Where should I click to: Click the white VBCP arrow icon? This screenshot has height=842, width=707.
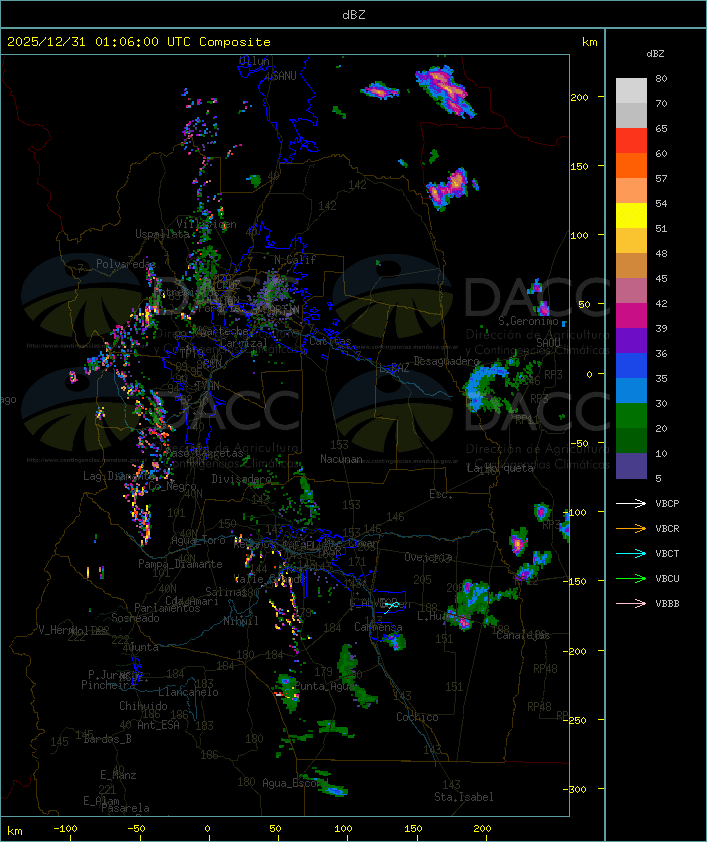[631, 503]
